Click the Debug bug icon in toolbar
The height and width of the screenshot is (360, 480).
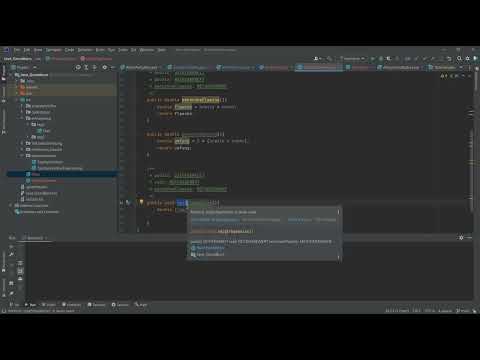click(381, 59)
